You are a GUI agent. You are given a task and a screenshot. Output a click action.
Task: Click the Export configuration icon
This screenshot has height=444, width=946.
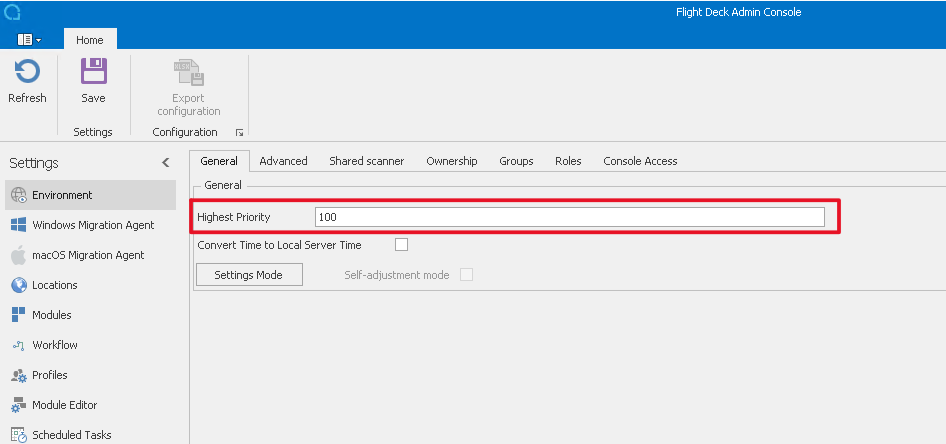[x=189, y=73]
